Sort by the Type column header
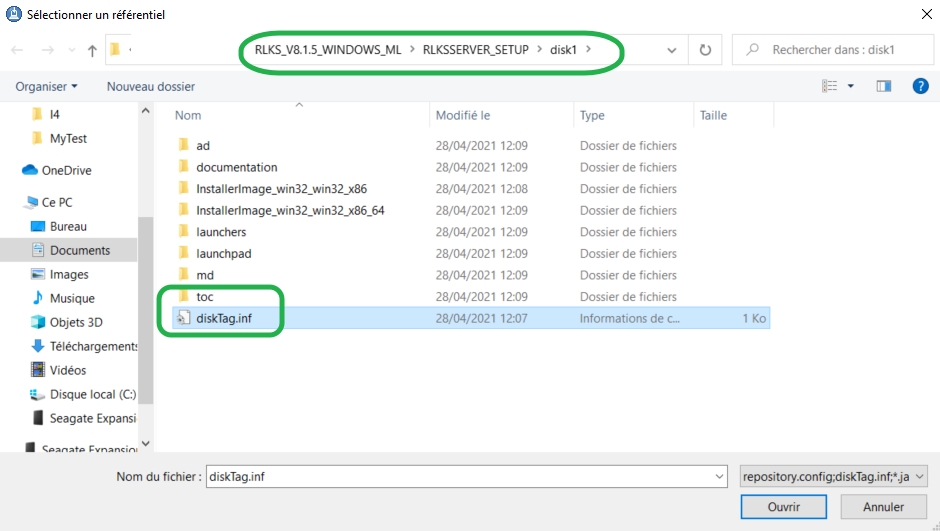 tap(592, 115)
